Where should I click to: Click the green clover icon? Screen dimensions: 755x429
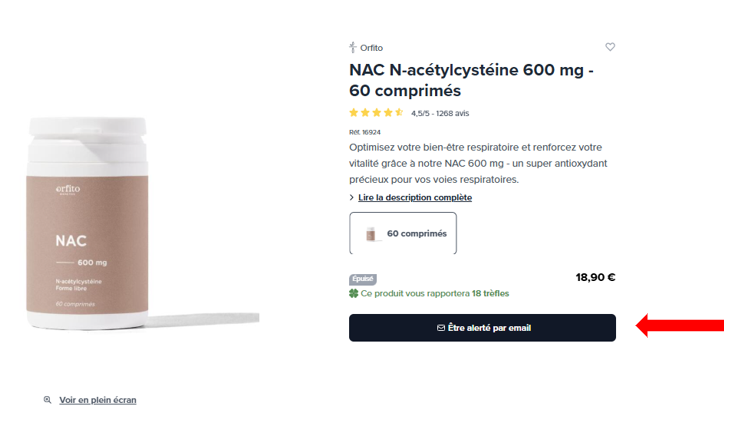point(353,293)
